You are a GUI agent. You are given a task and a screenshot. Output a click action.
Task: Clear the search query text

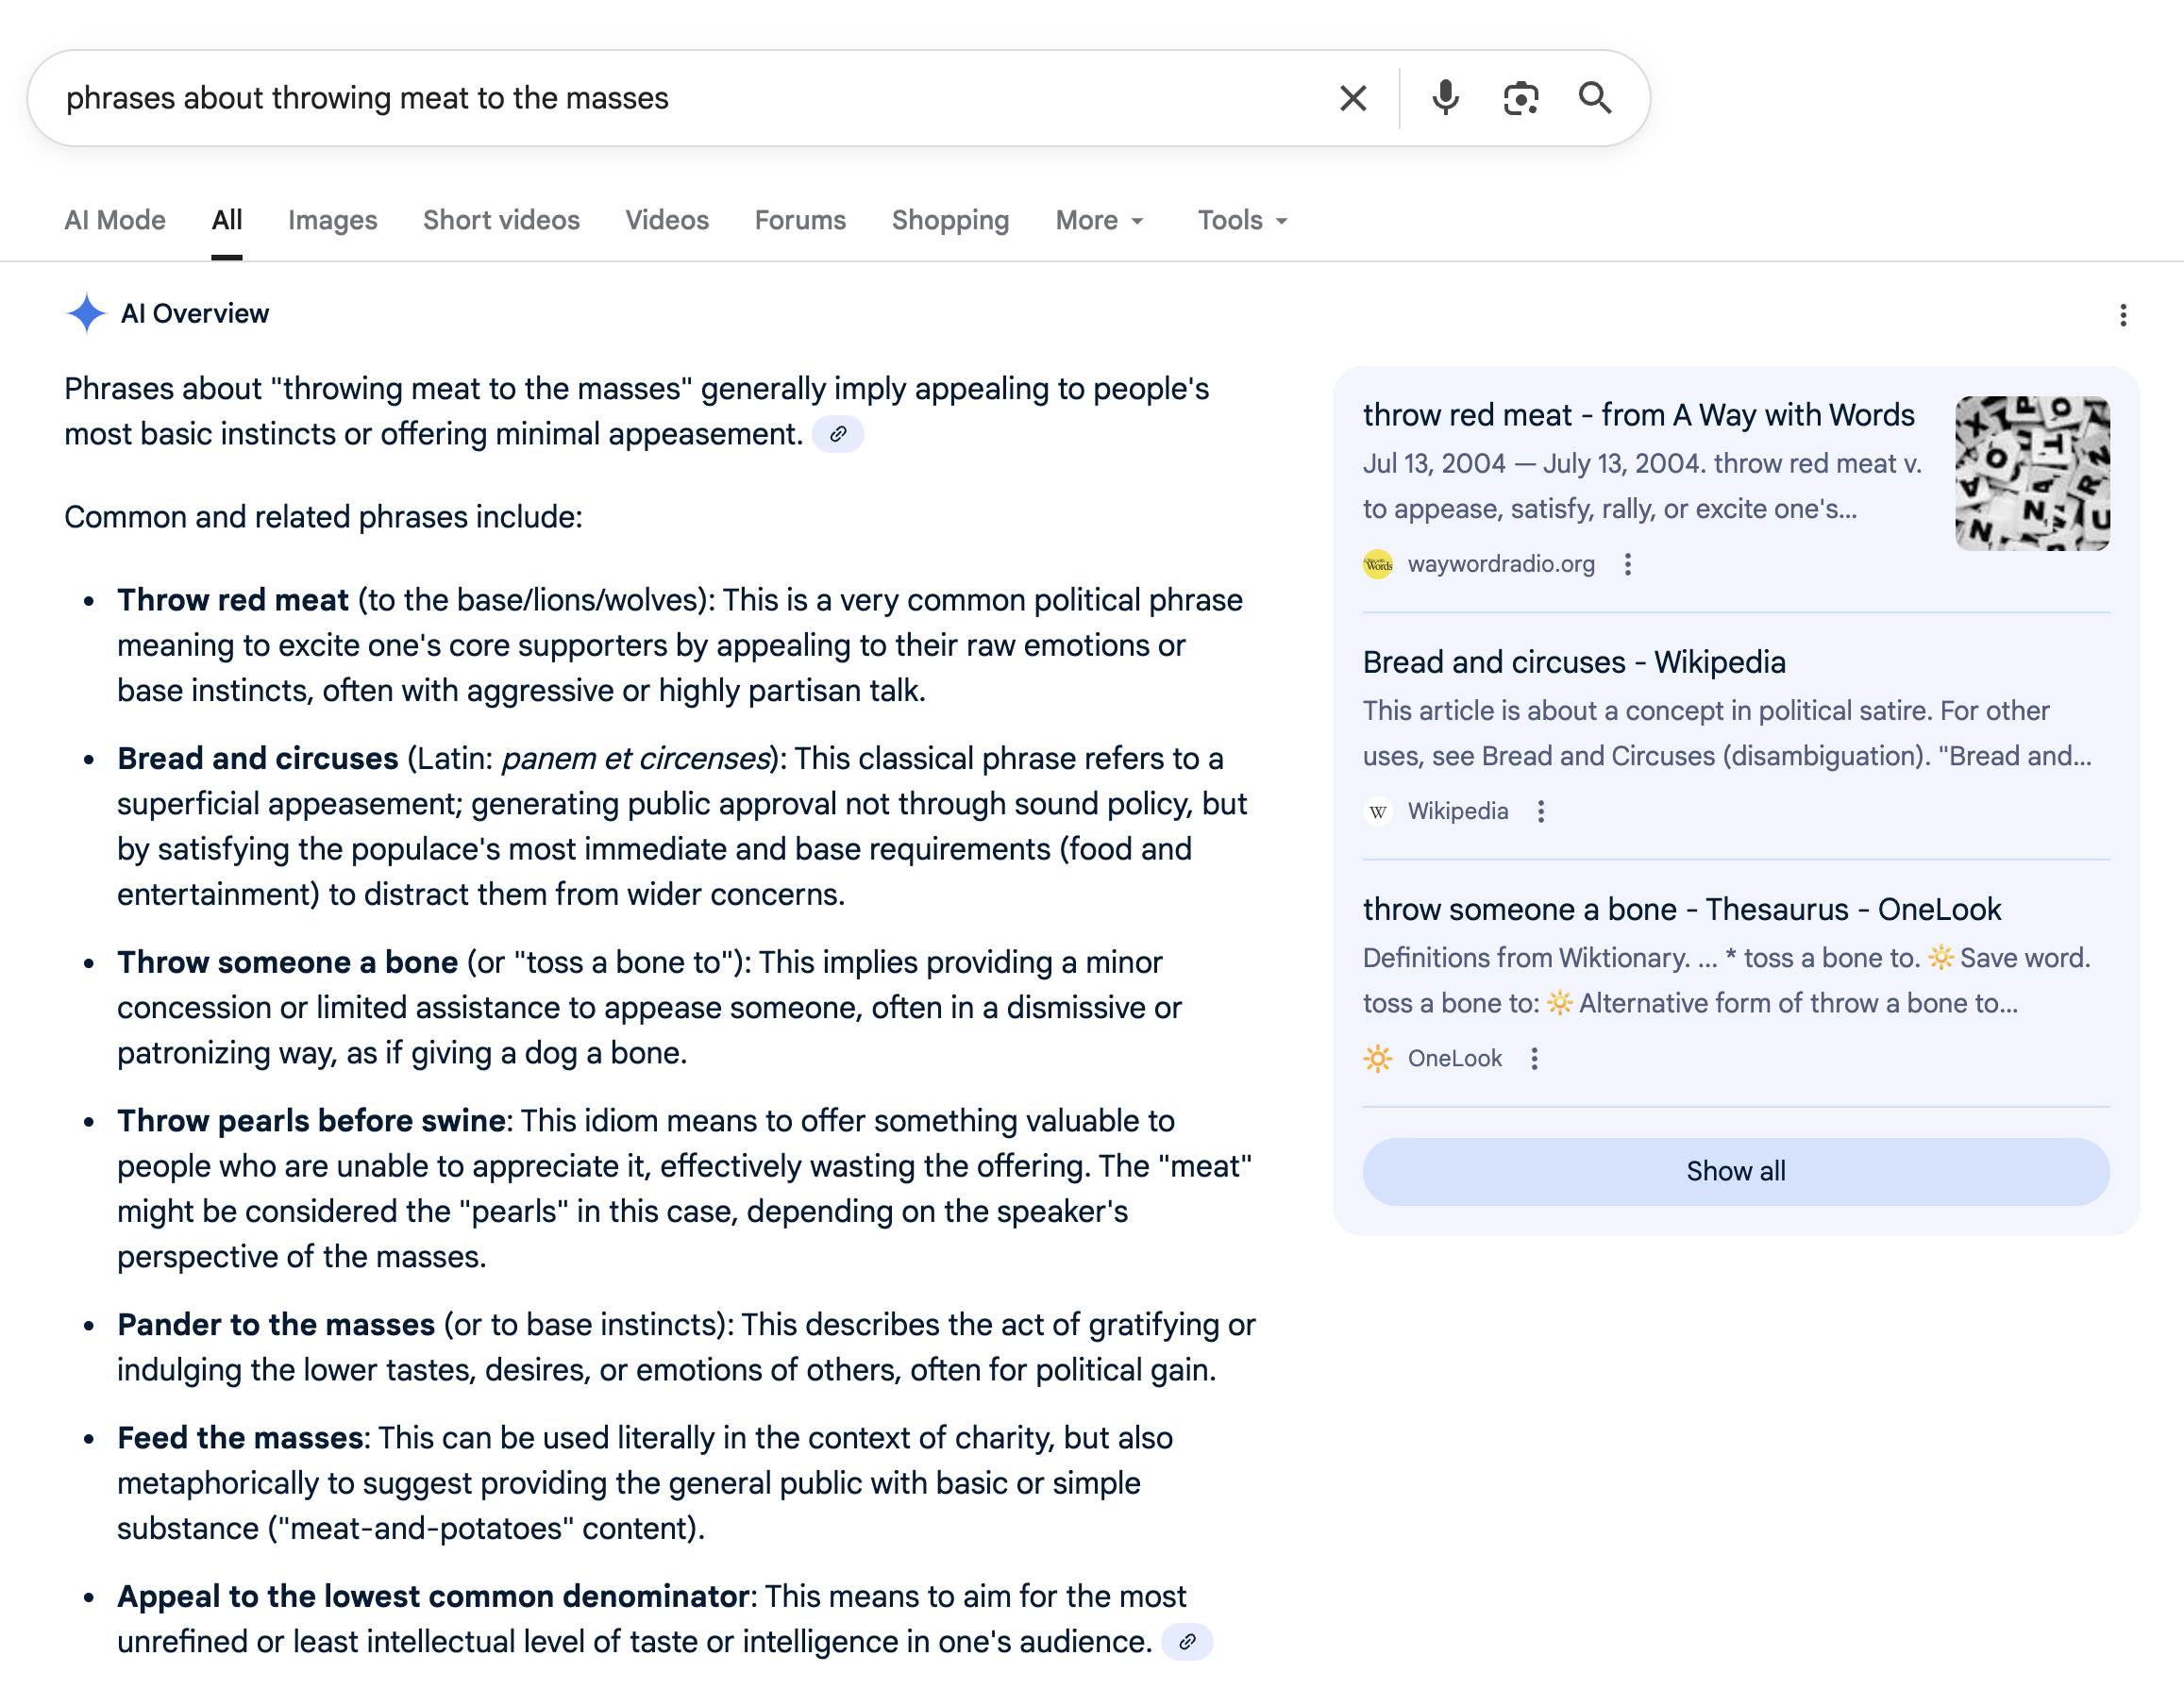tap(1353, 98)
